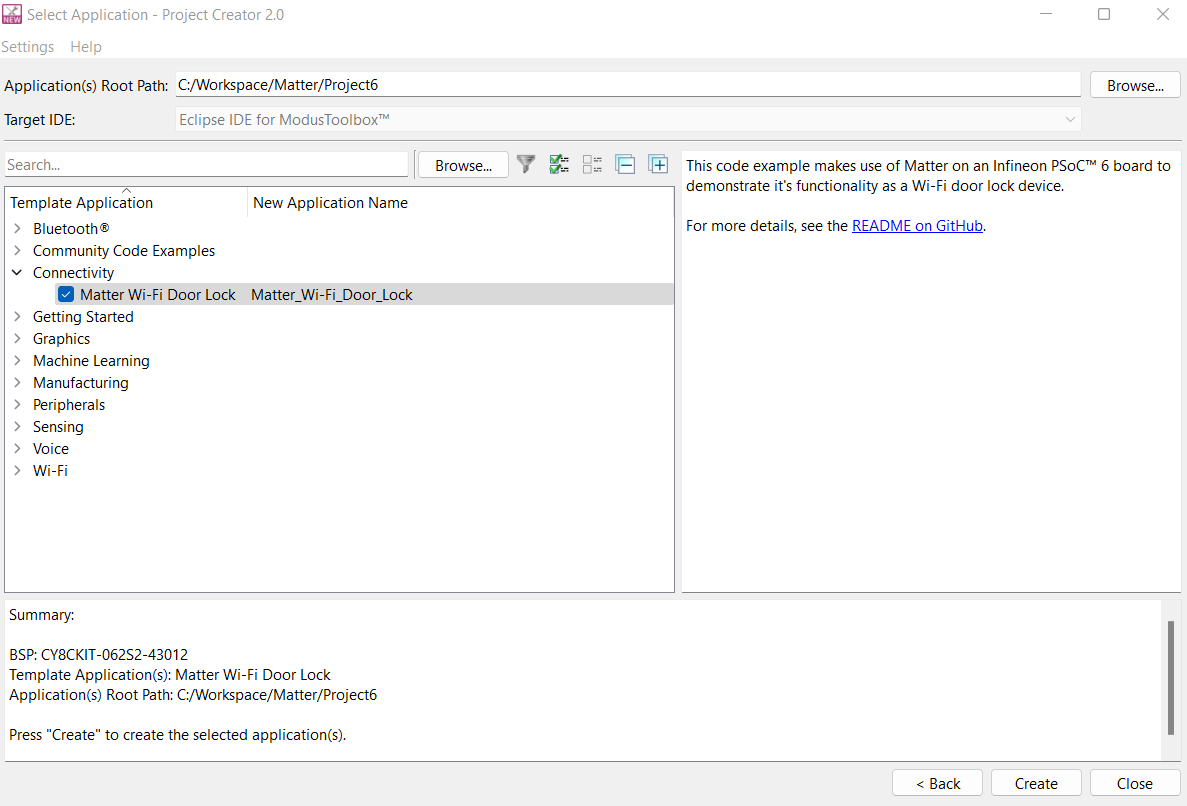Click Browse next to Application(s) Root Path
This screenshot has height=806, width=1187.
point(1135,86)
